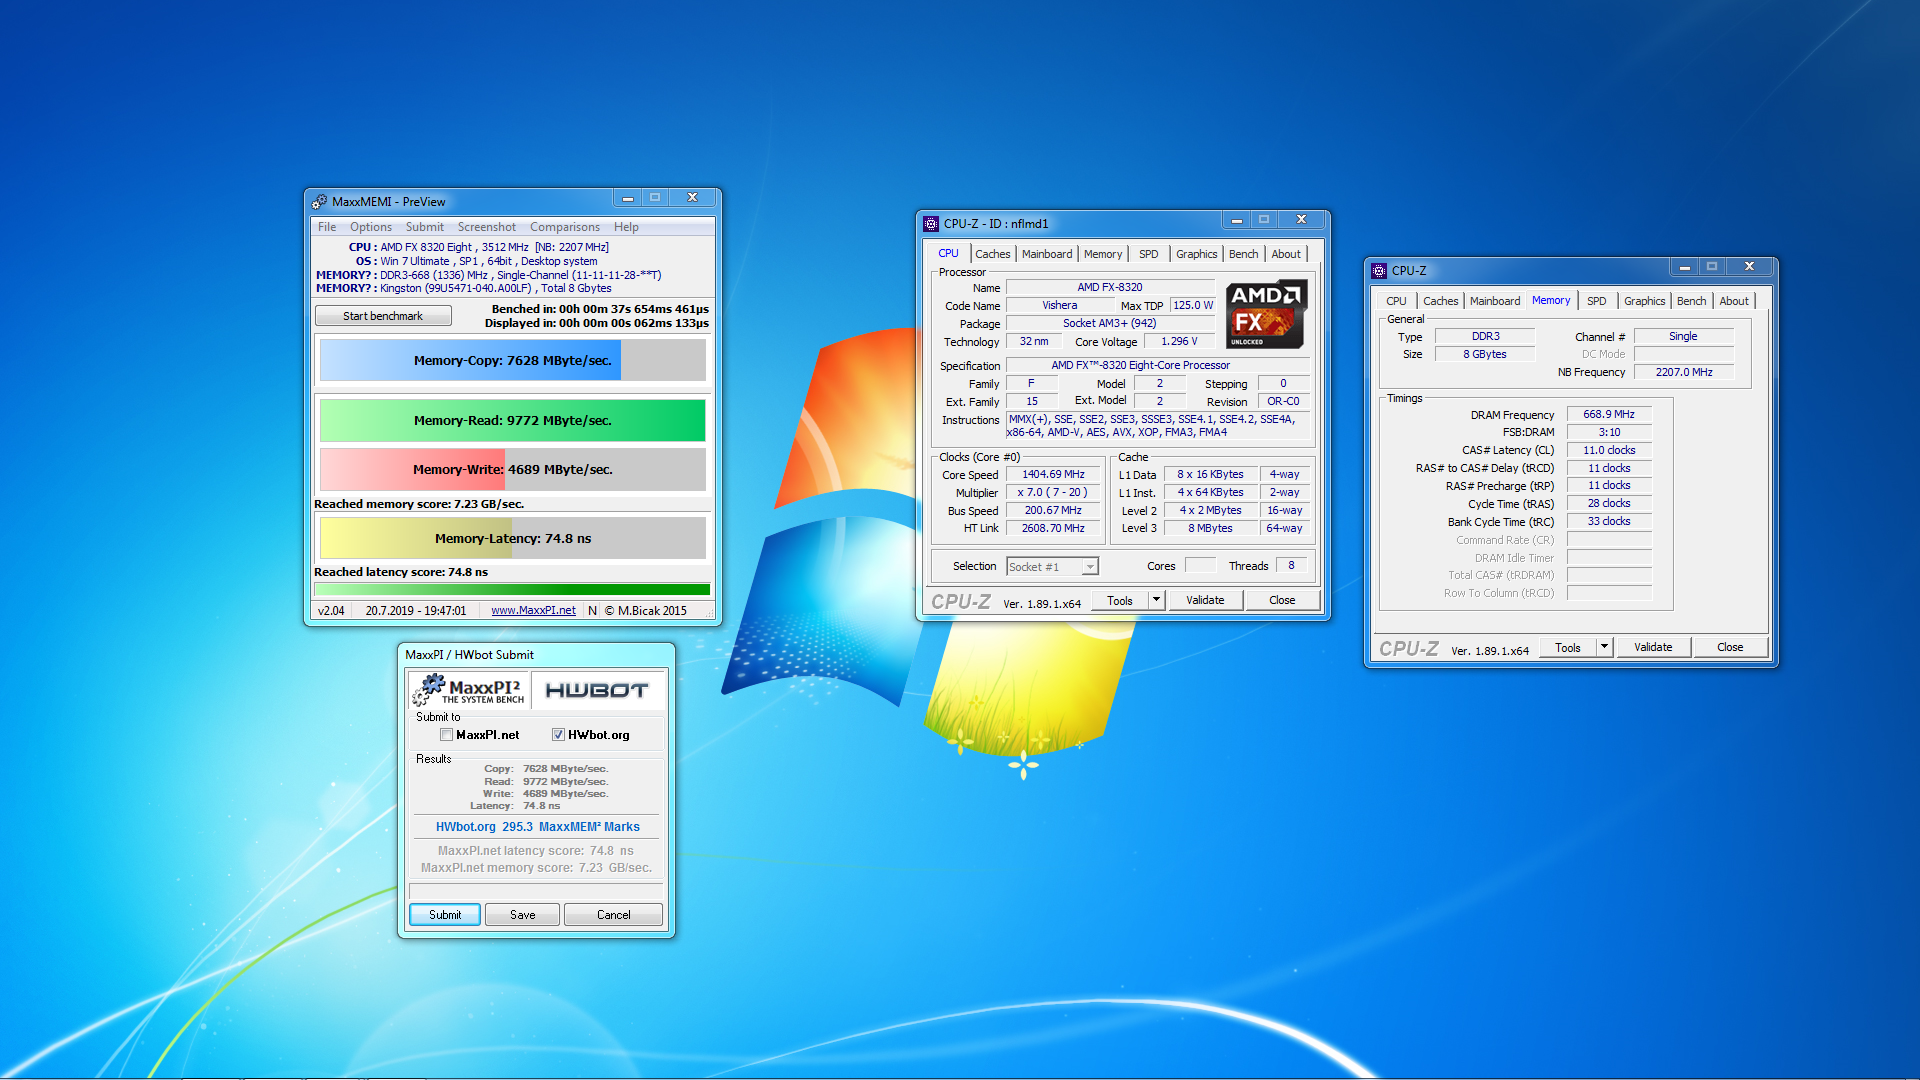Click the second CPU-Z window title icon
The width and height of the screenshot is (1920, 1080).
pos(1379,270)
